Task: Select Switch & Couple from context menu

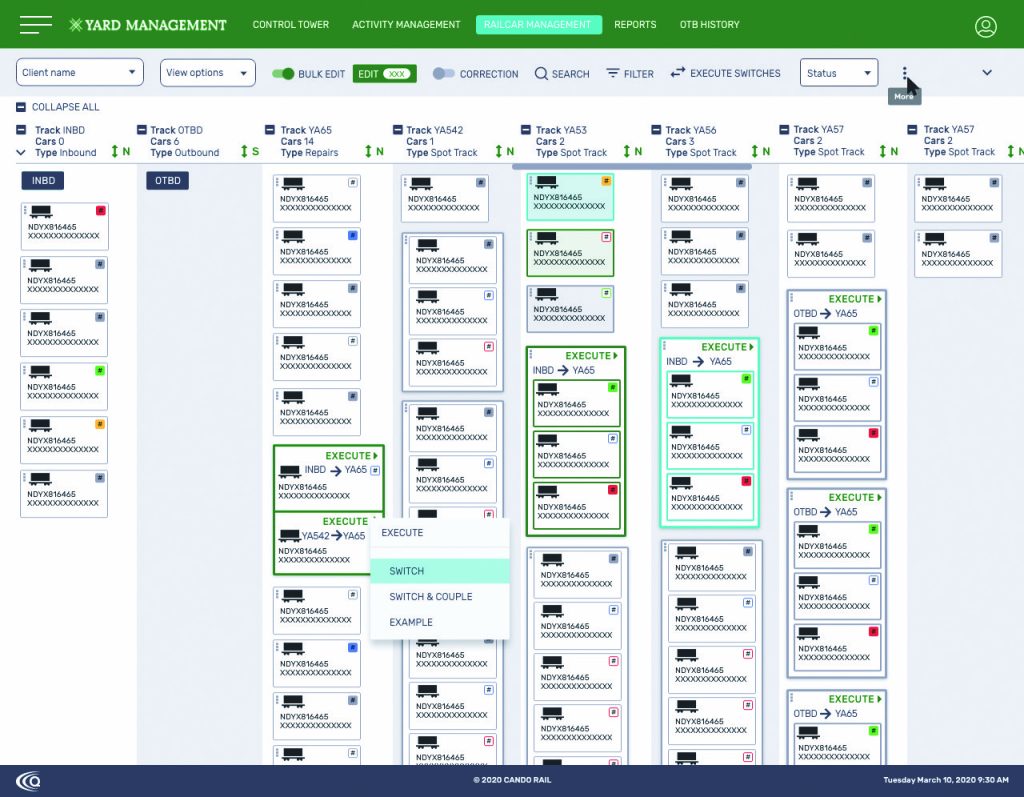Action: click(x=430, y=597)
